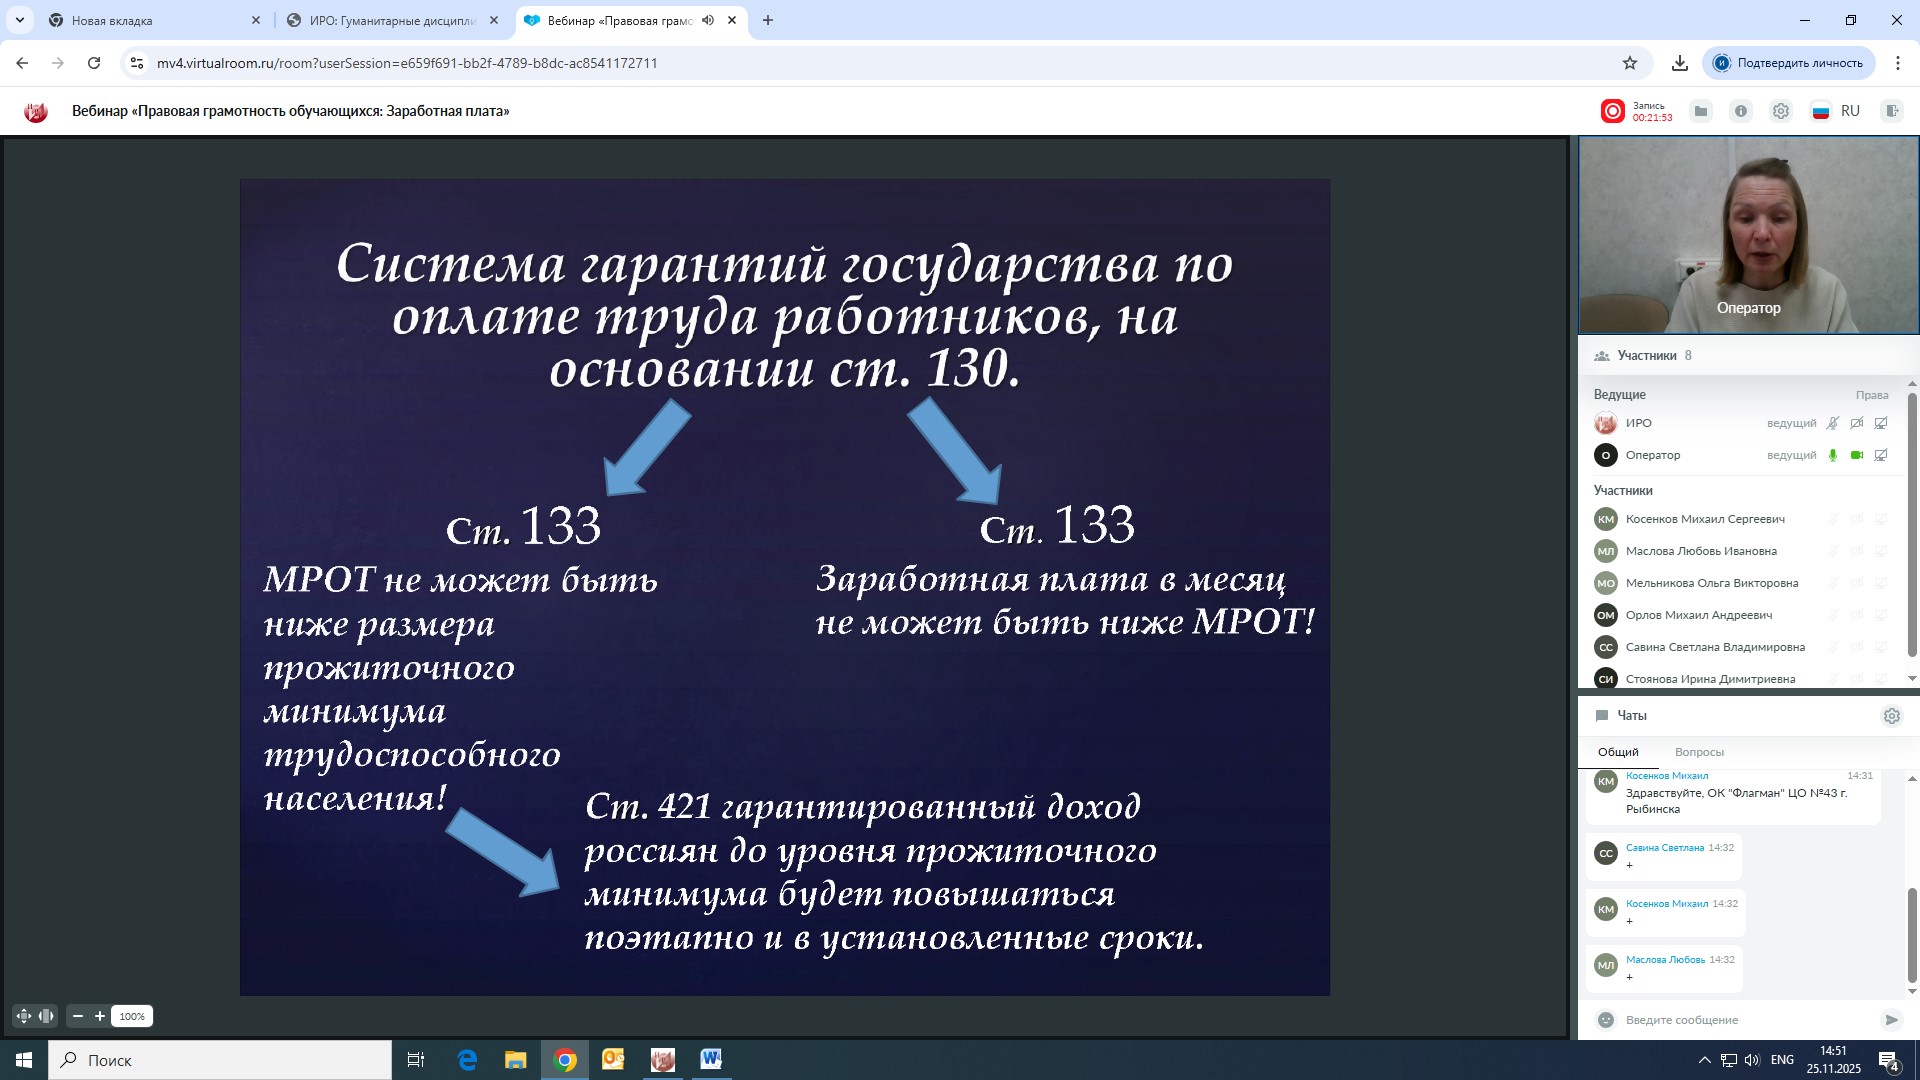
Task: Zoom out the slide with minus
Action: pos(78,1016)
